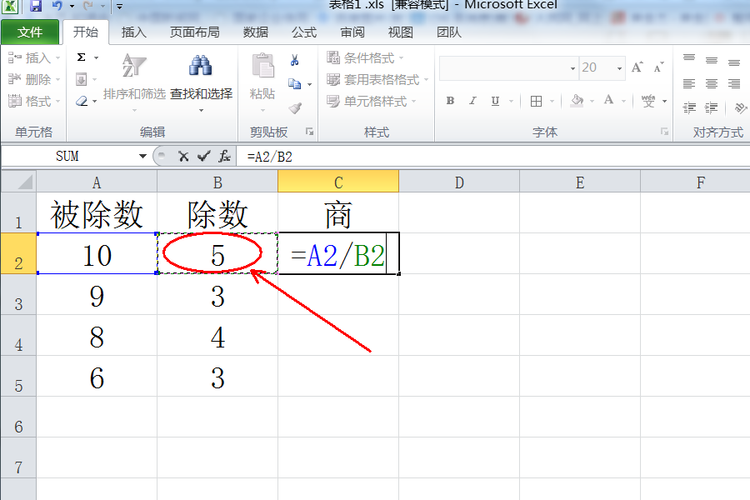Toggle Underline formatting

click(x=496, y=101)
